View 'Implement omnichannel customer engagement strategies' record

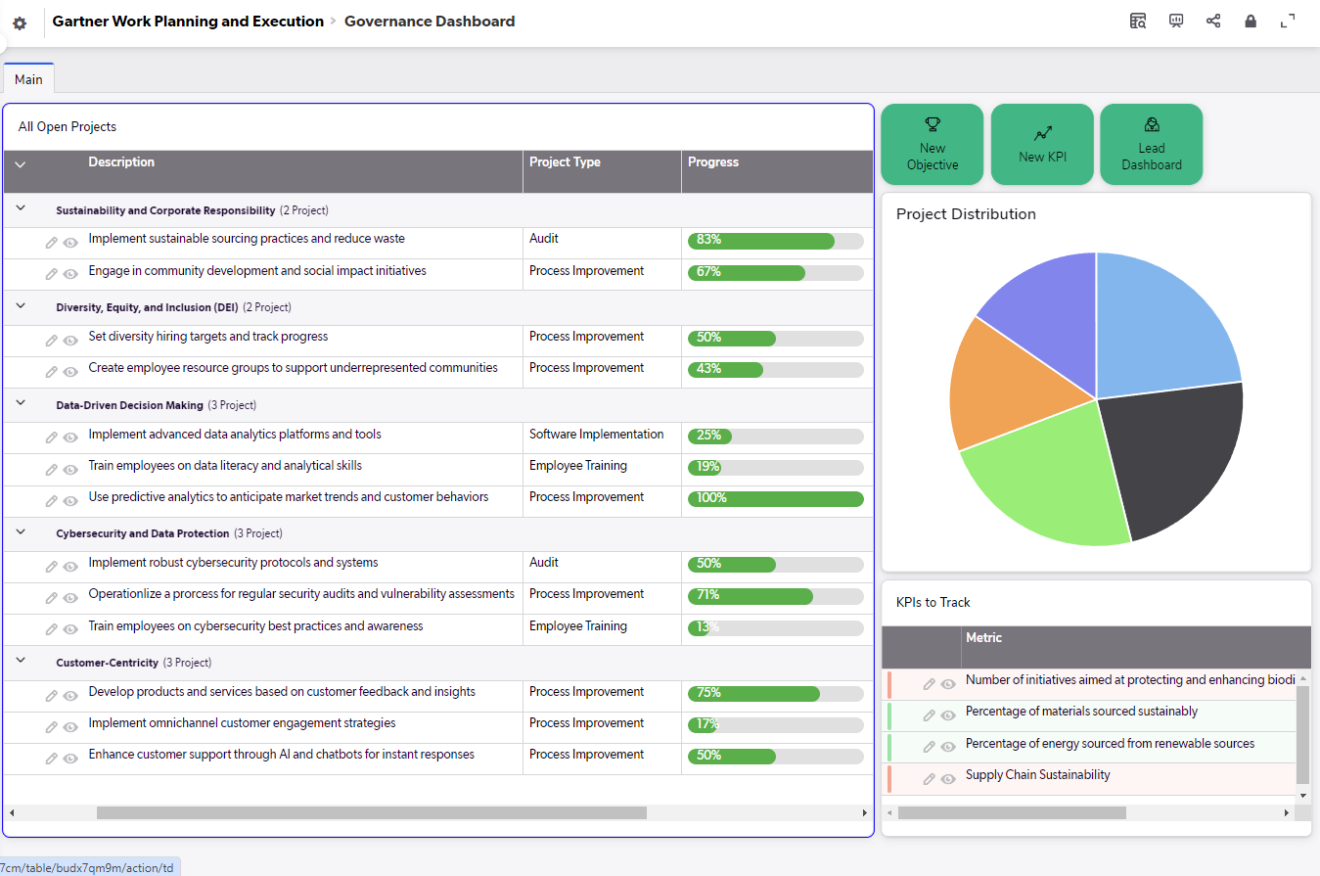click(71, 726)
